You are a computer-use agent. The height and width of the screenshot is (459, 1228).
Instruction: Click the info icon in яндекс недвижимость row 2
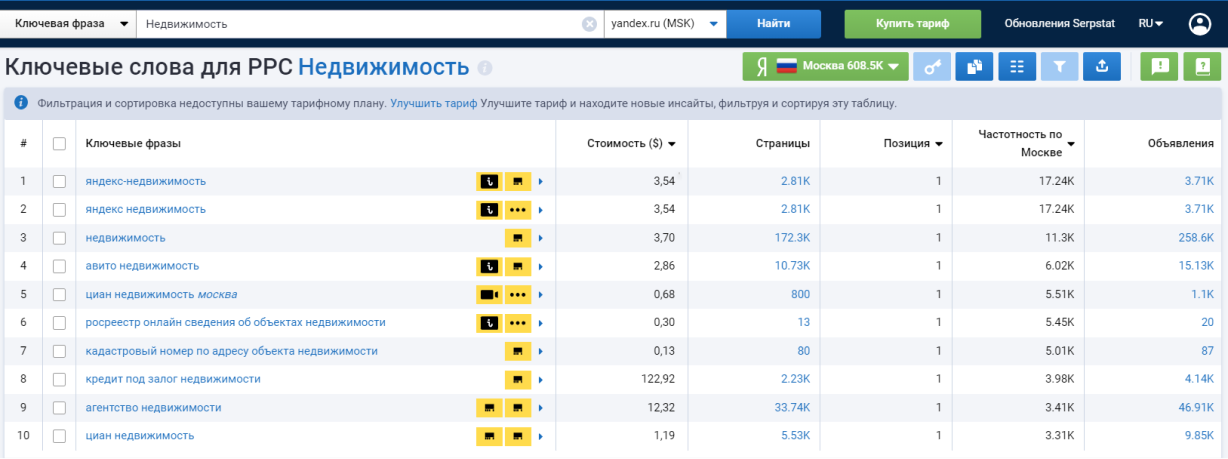pyautogui.click(x=488, y=210)
